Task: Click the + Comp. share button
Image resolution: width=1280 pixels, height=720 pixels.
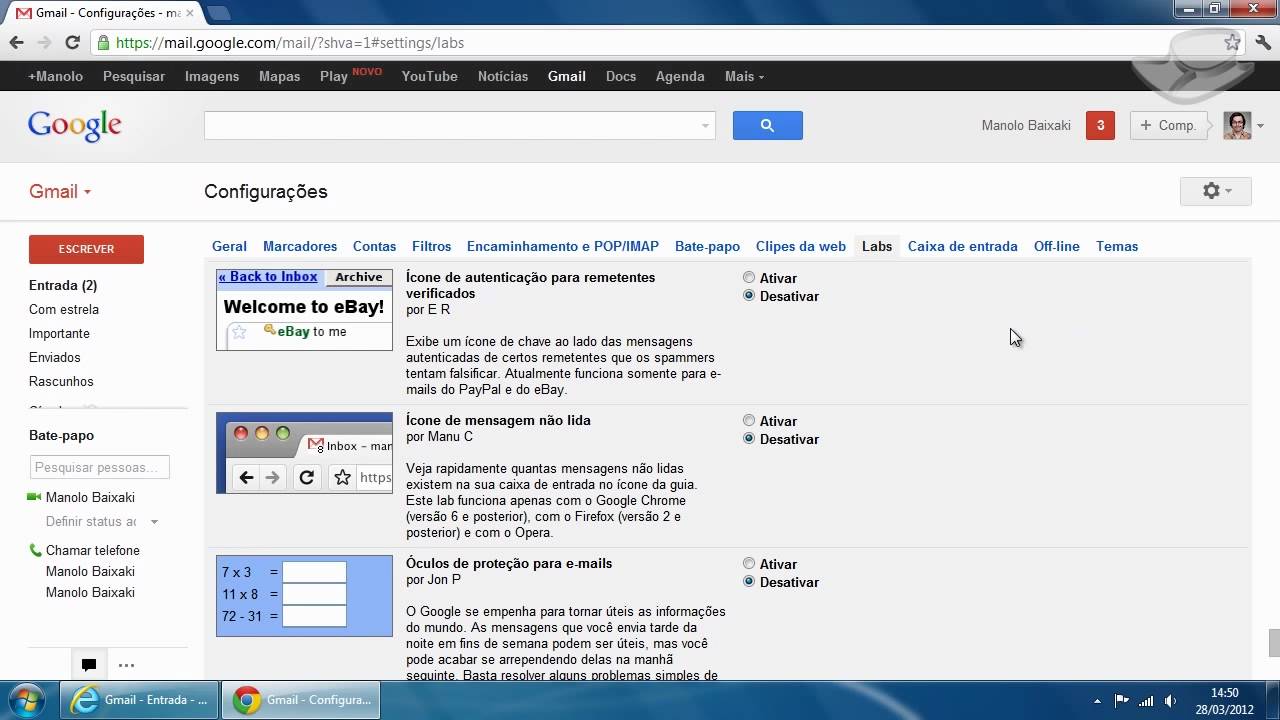Action: [x=1168, y=125]
